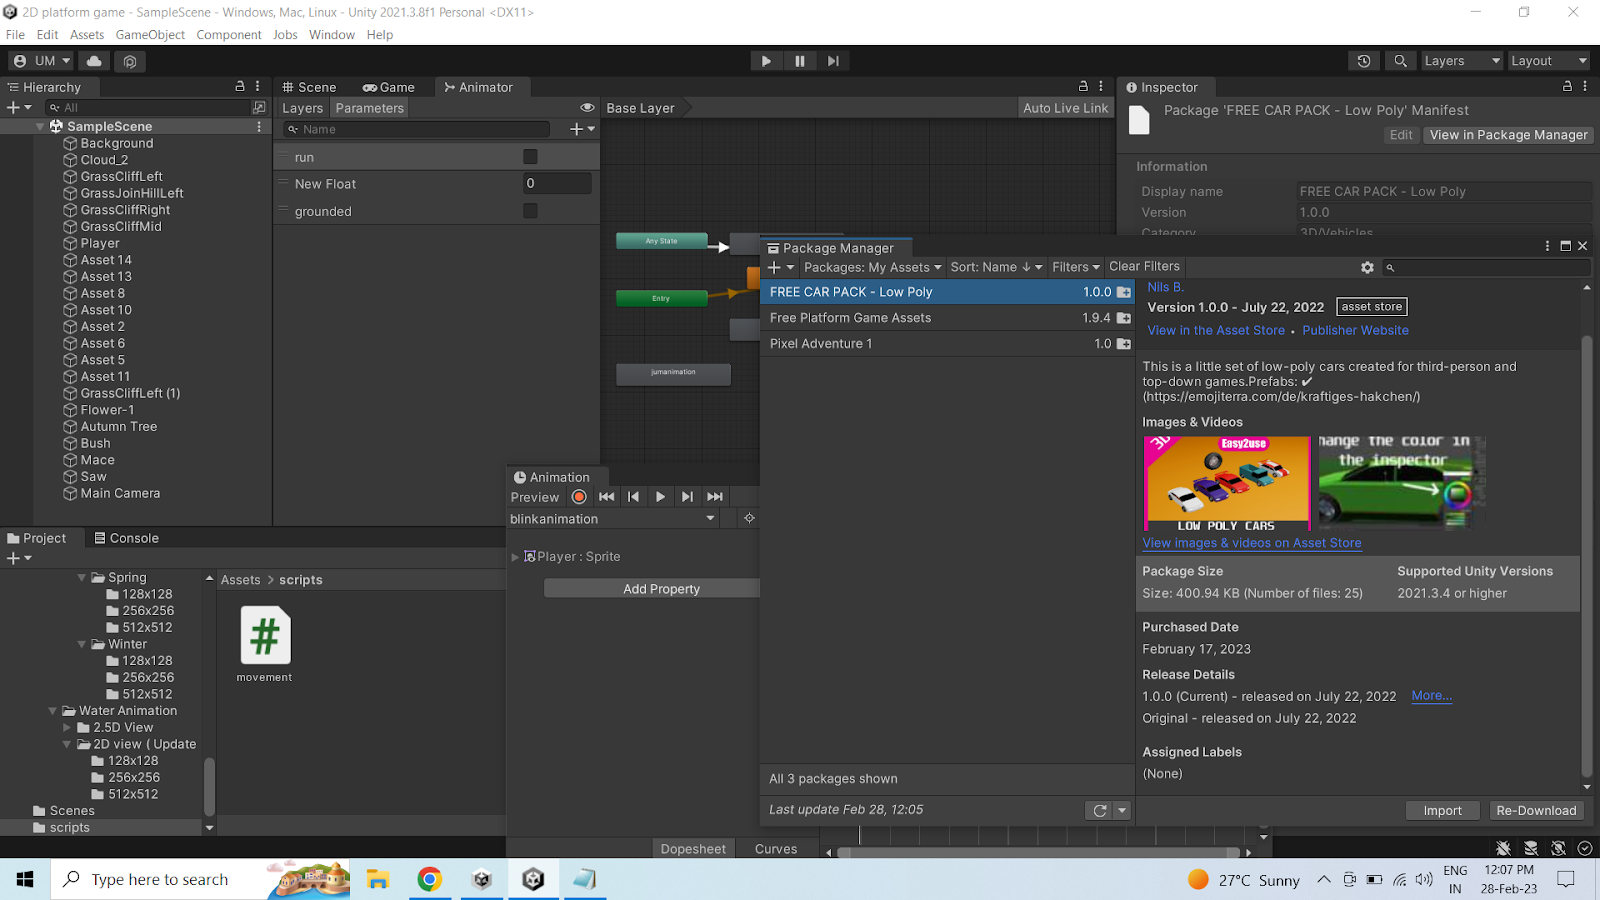The image size is (1600, 900).
Task: Open File Explorer from the taskbar
Action: (378, 879)
